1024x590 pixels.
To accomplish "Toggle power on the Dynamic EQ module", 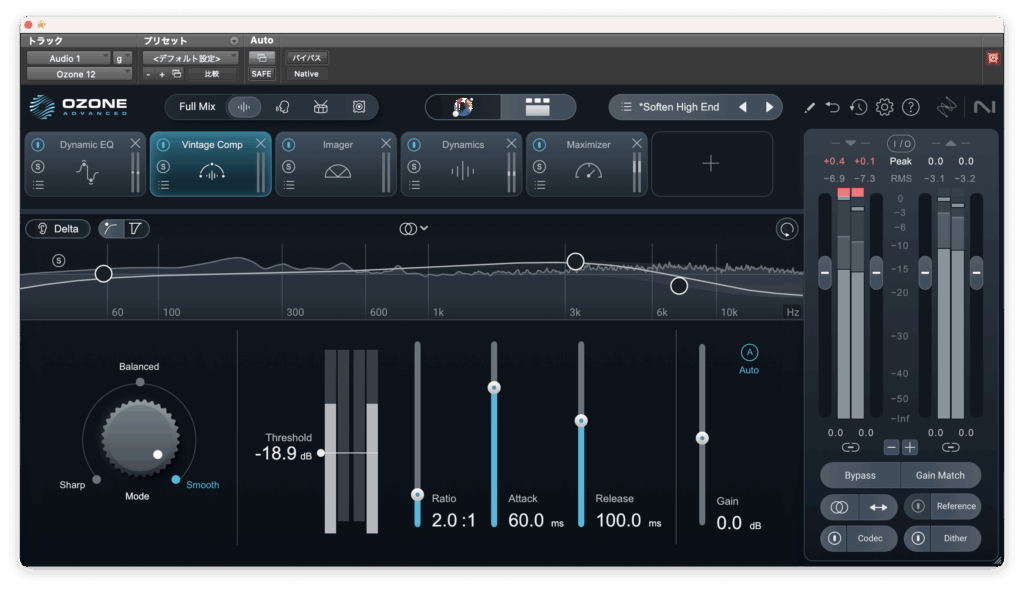I will (38, 145).
